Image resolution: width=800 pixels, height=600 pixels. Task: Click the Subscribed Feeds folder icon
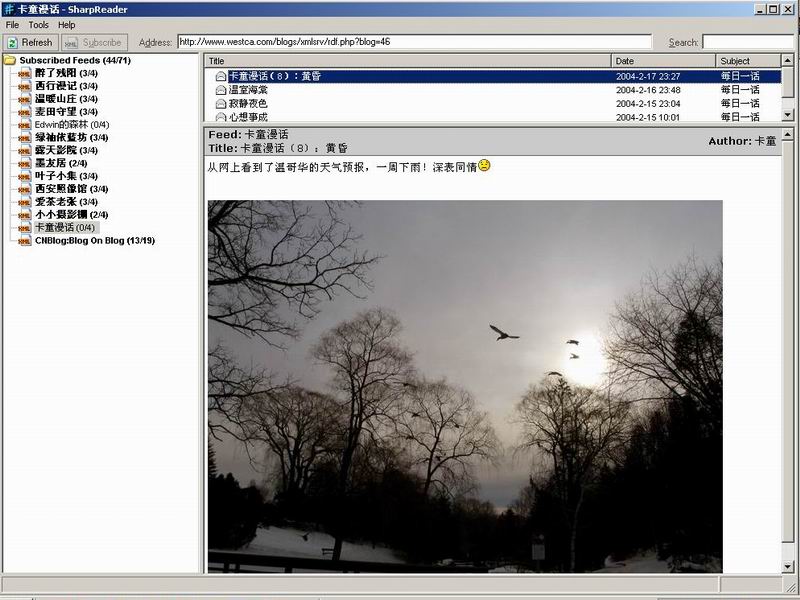point(10,60)
